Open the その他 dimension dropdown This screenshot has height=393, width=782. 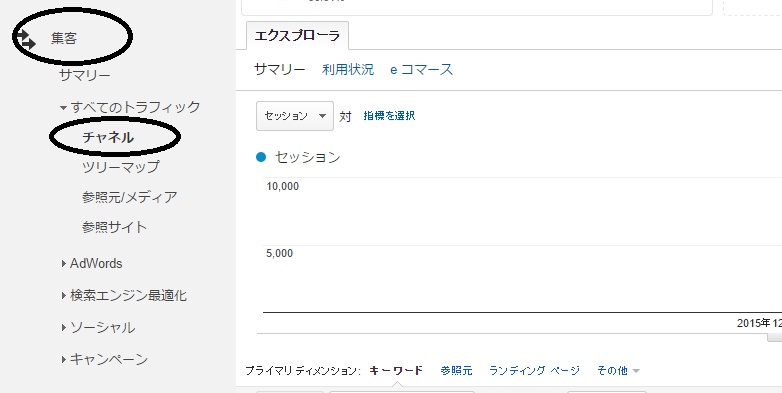[618, 371]
